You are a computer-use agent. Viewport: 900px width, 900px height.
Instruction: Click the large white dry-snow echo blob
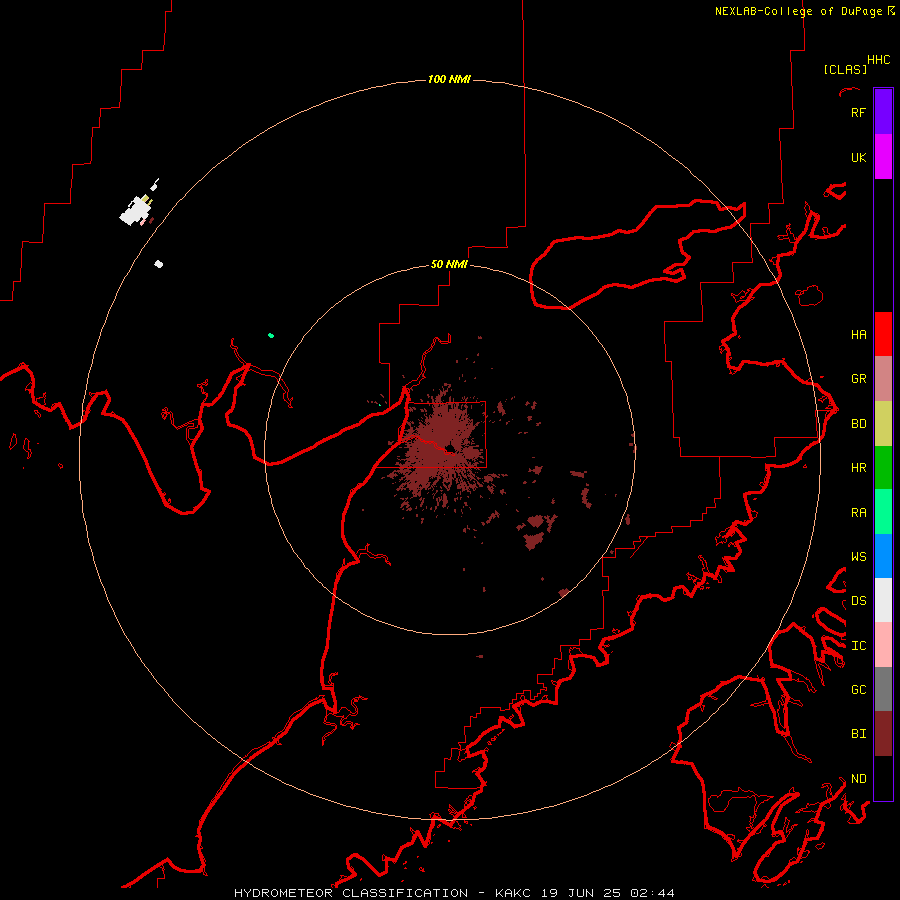135,211
